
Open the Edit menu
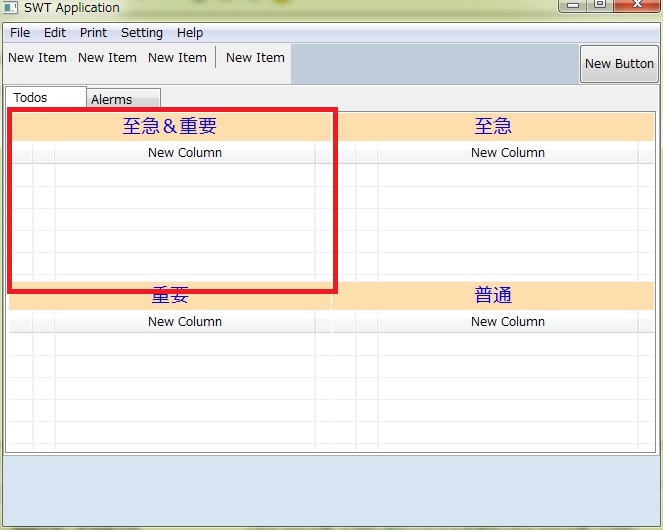tap(55, 33)
